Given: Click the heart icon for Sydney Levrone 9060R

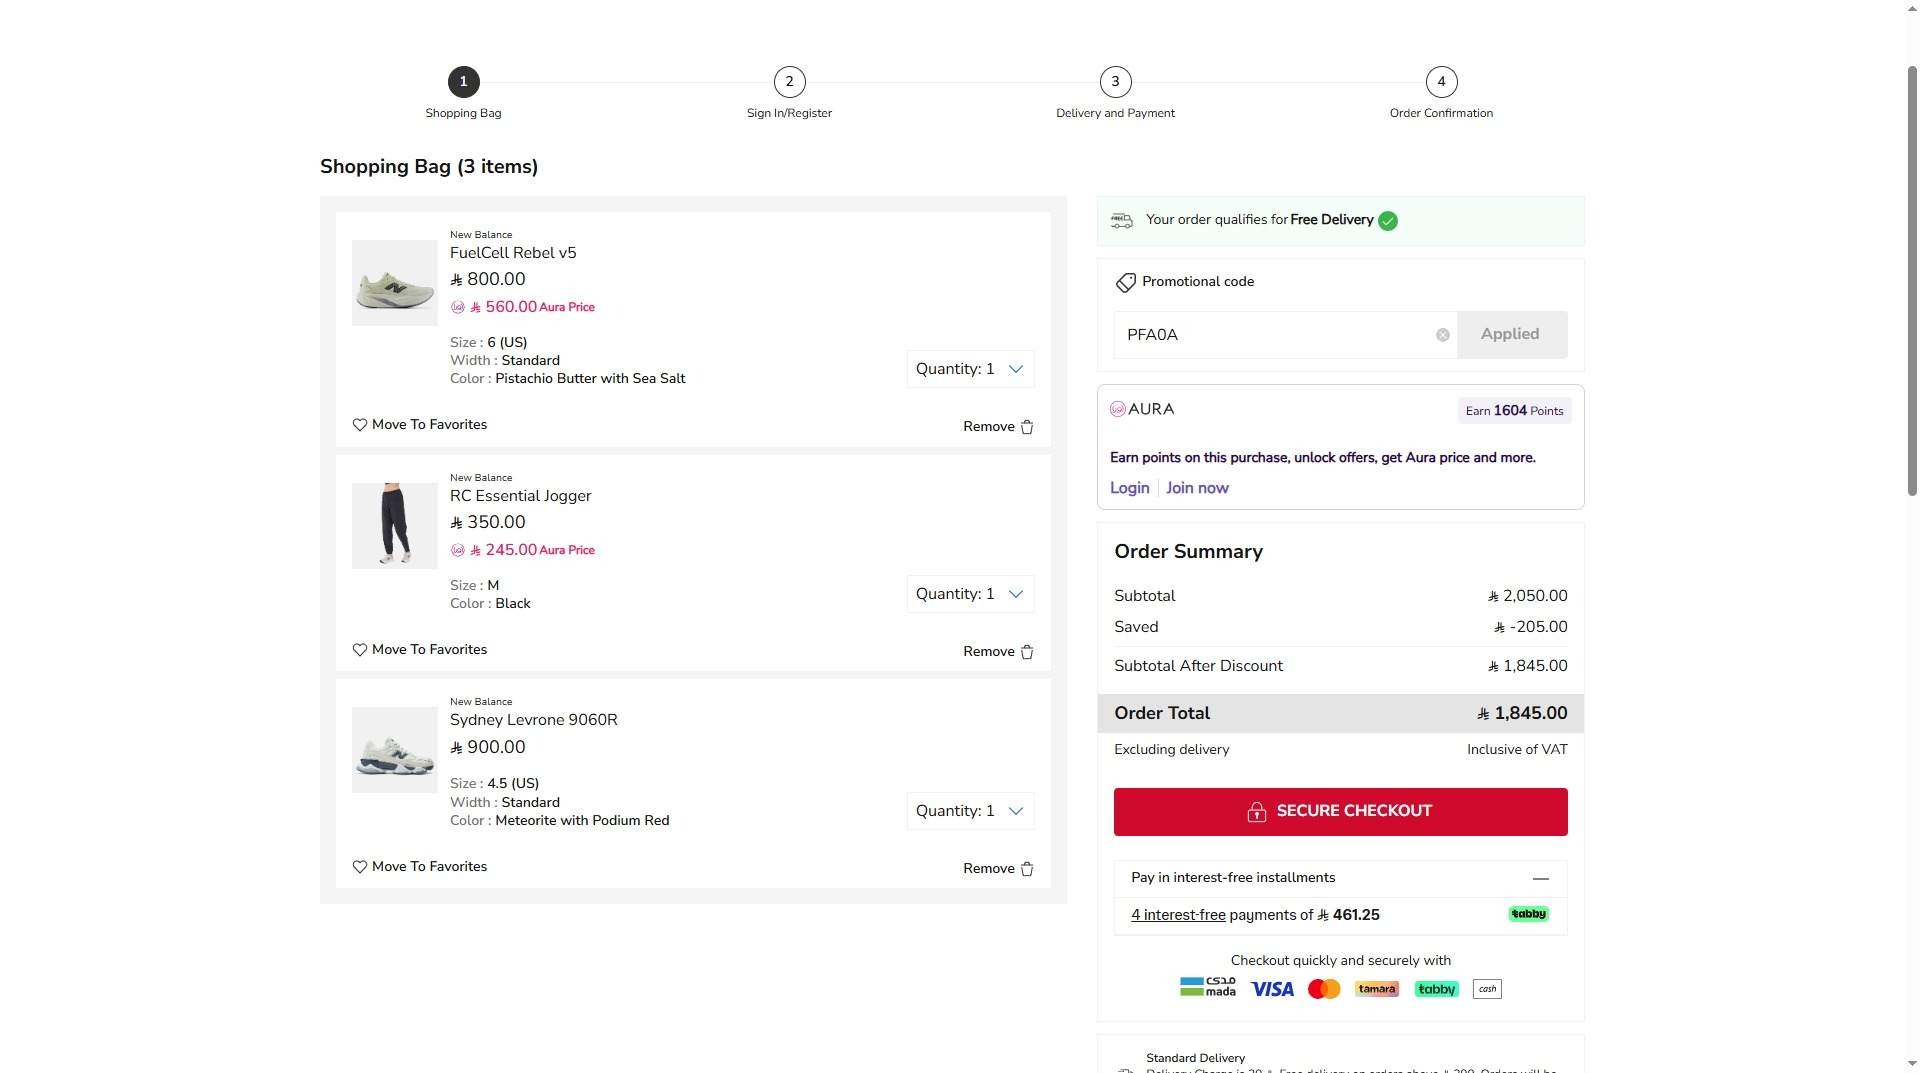Looking at the screenshot, I should tap(360, 867).
